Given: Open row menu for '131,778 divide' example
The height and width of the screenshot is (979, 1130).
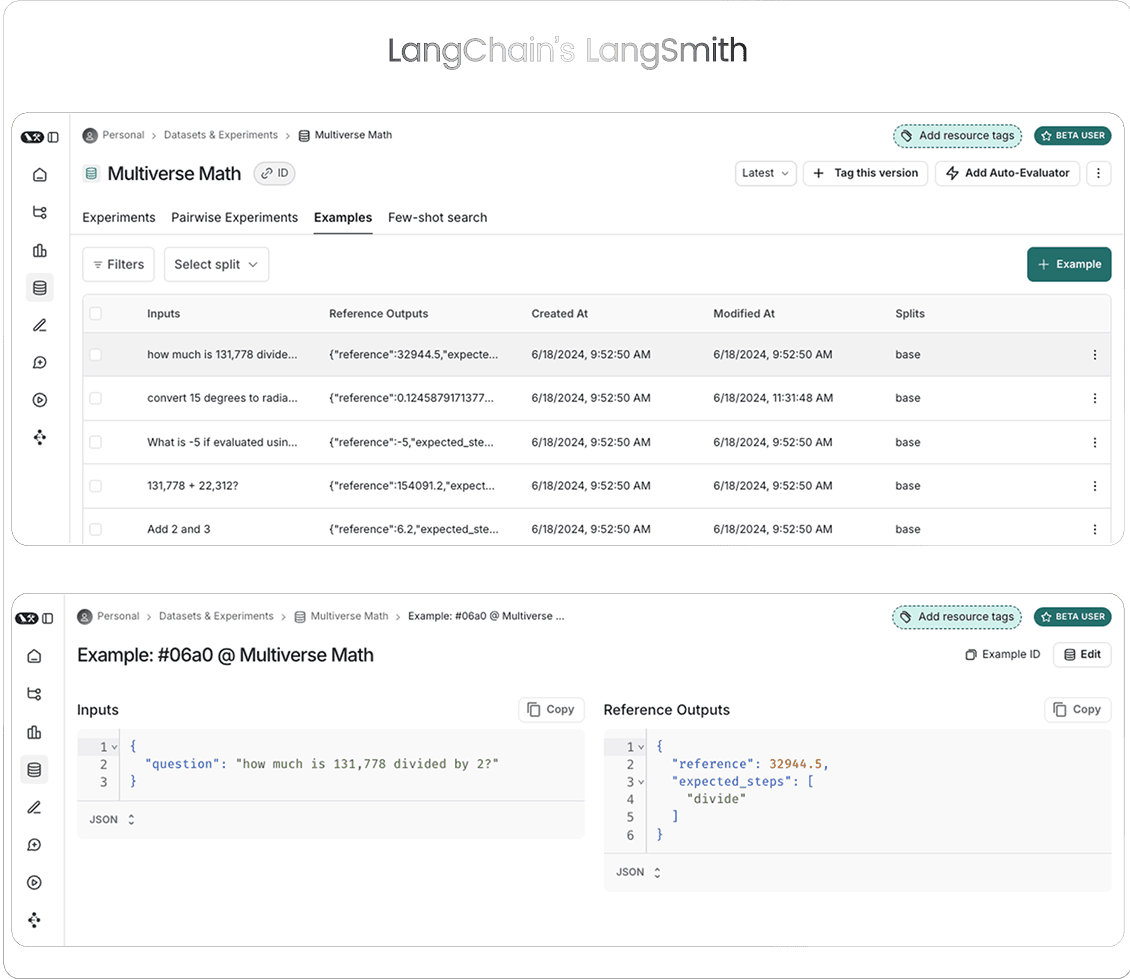Looking at the screenshot, I should click(1095, 355).
